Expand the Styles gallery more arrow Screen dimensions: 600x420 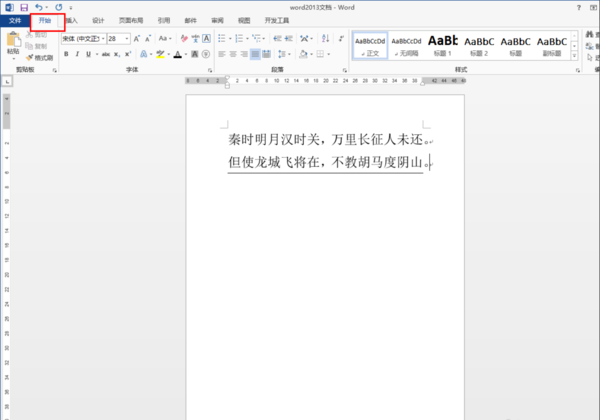coord(575,58)
